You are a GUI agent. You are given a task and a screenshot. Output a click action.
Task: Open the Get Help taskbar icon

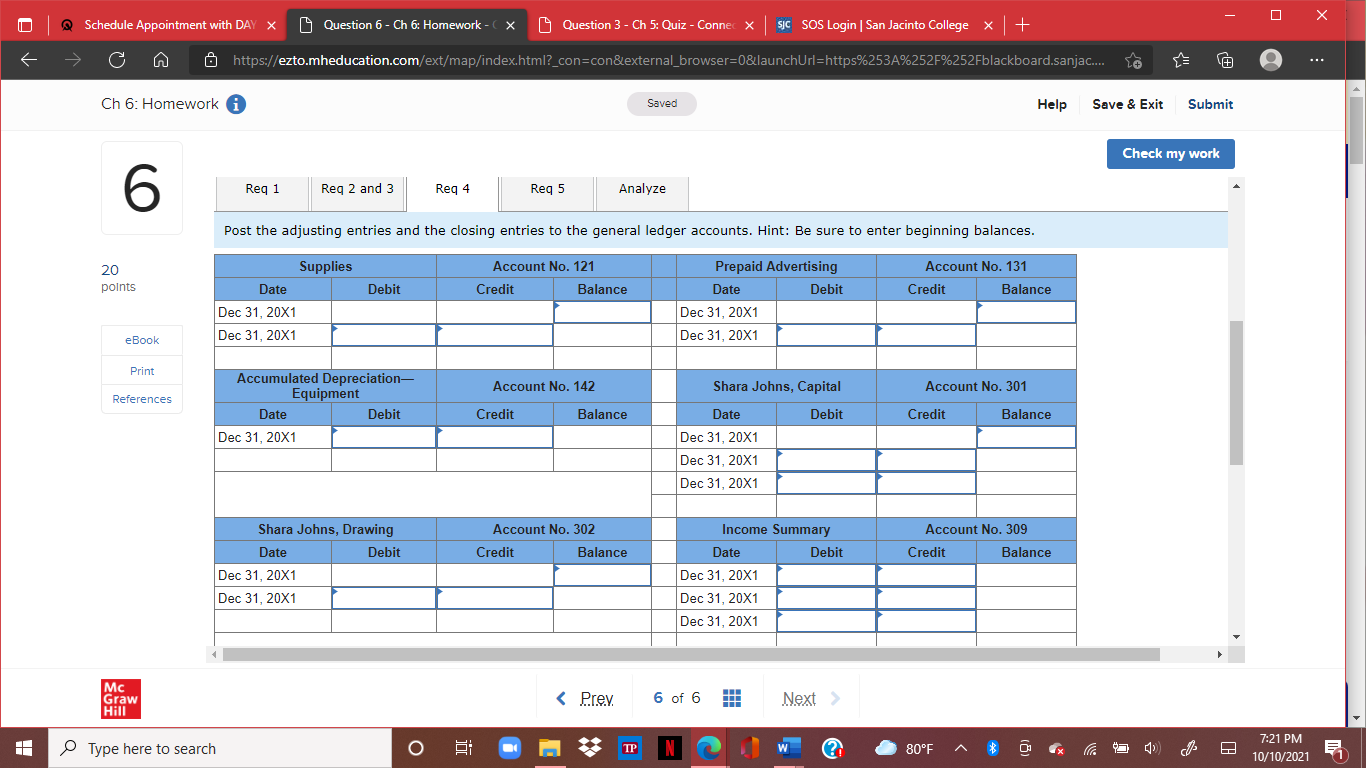coord(831,748)
